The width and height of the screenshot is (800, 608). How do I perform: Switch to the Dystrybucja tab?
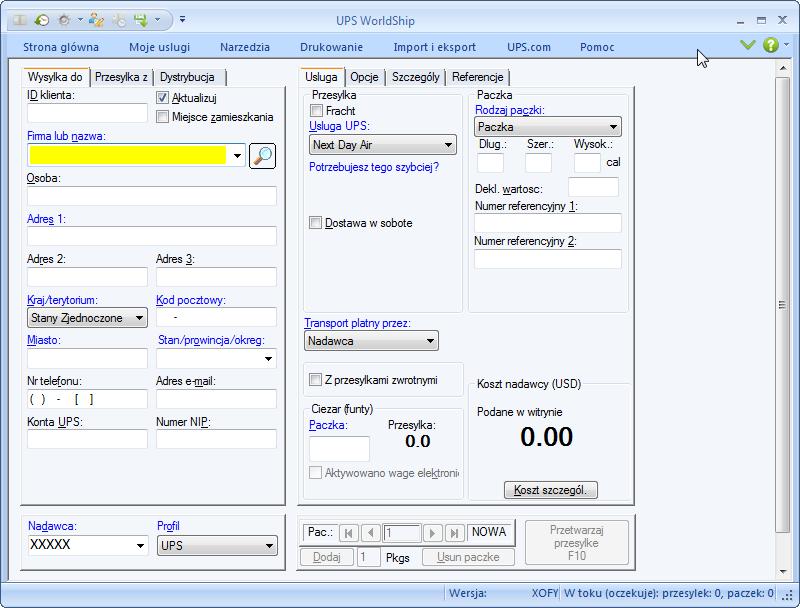tap(187, 77)
